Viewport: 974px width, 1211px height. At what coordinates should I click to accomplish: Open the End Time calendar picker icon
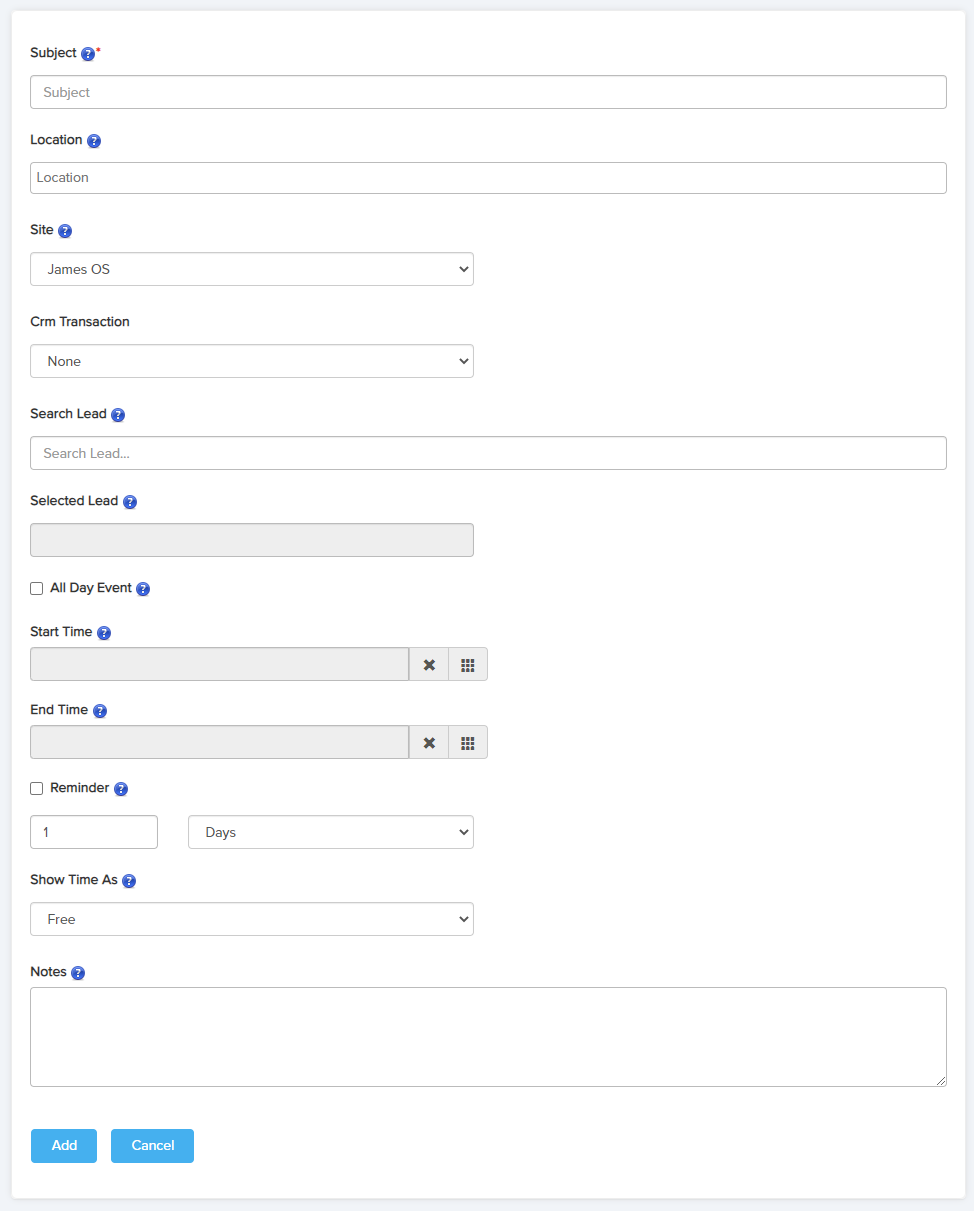click(x=467, y=743)
